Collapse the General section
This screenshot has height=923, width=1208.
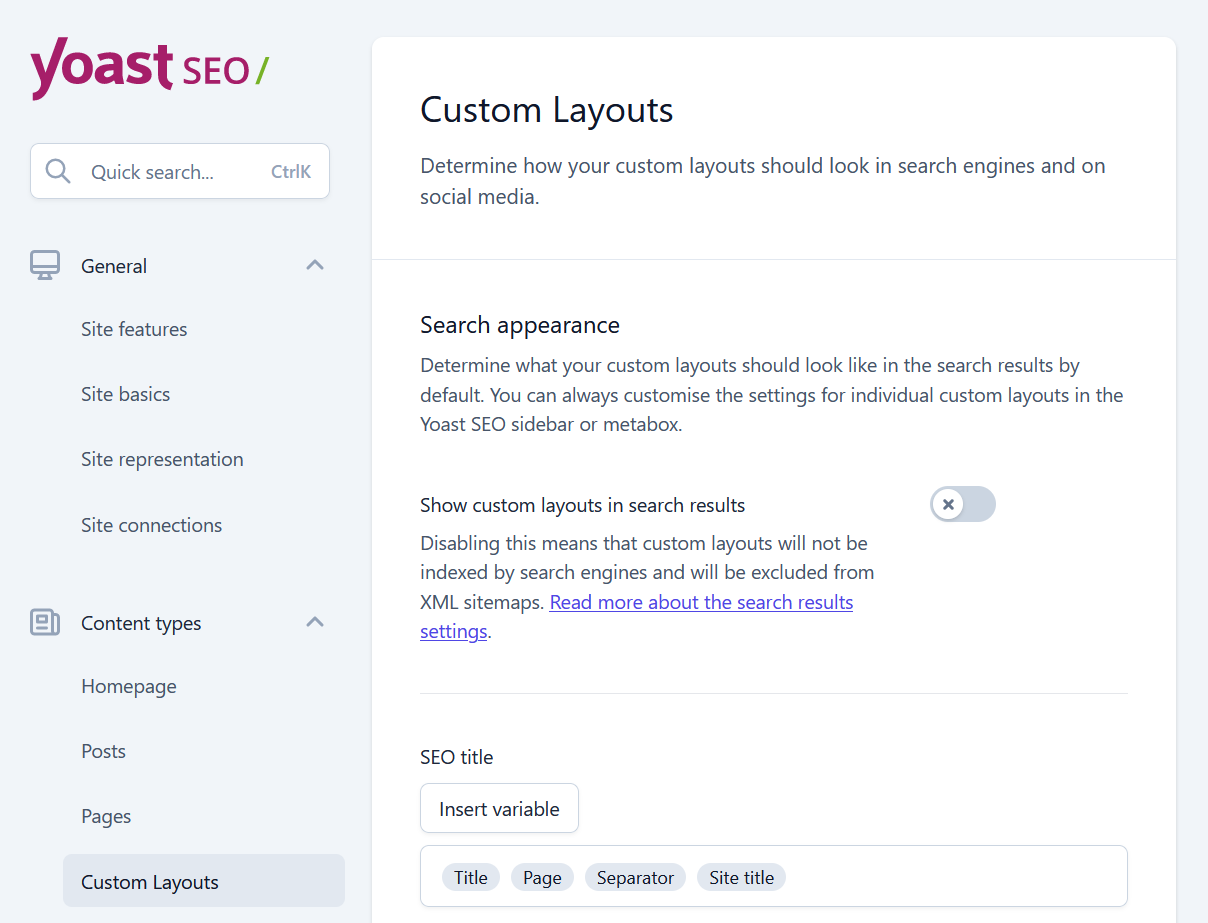click(x=315, y=264)
